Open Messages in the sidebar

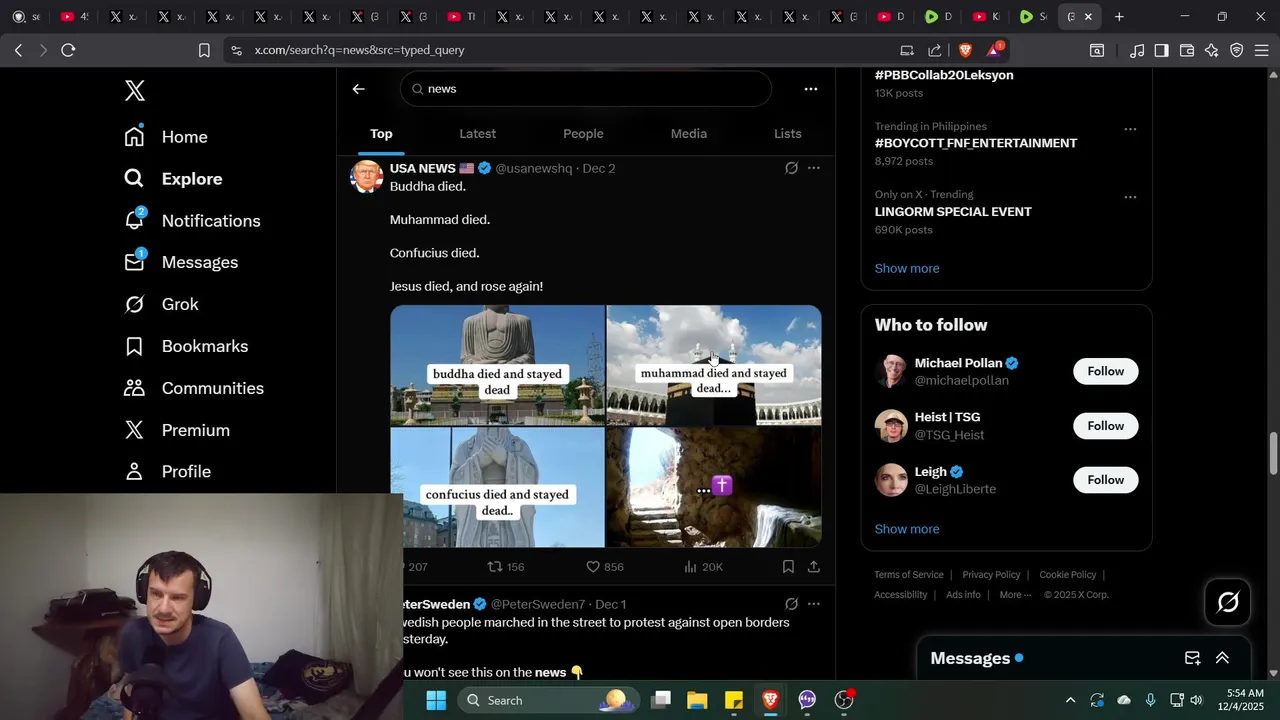coord(181,263)
